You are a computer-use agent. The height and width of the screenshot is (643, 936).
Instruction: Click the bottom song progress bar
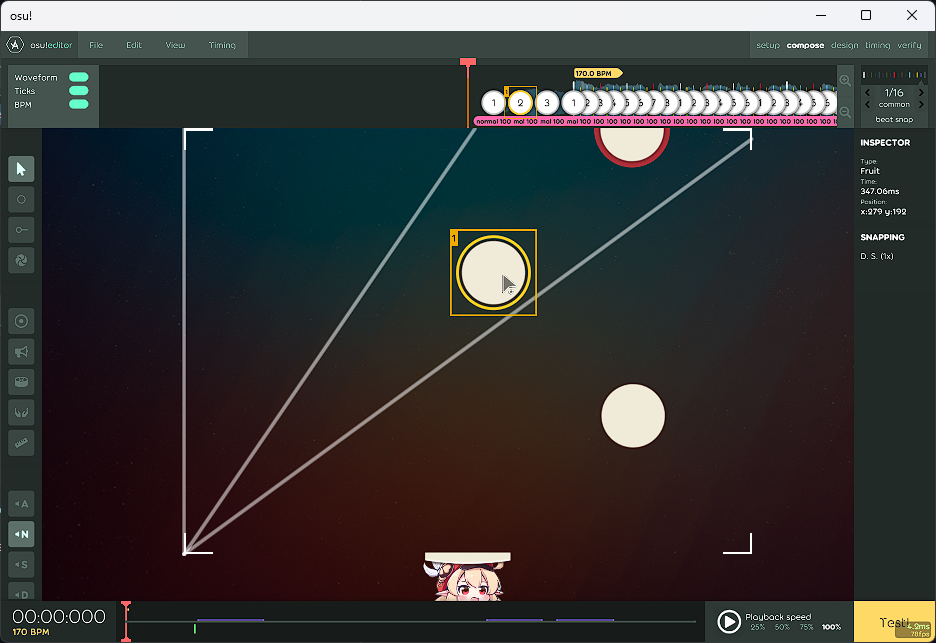tap(411, 622)
